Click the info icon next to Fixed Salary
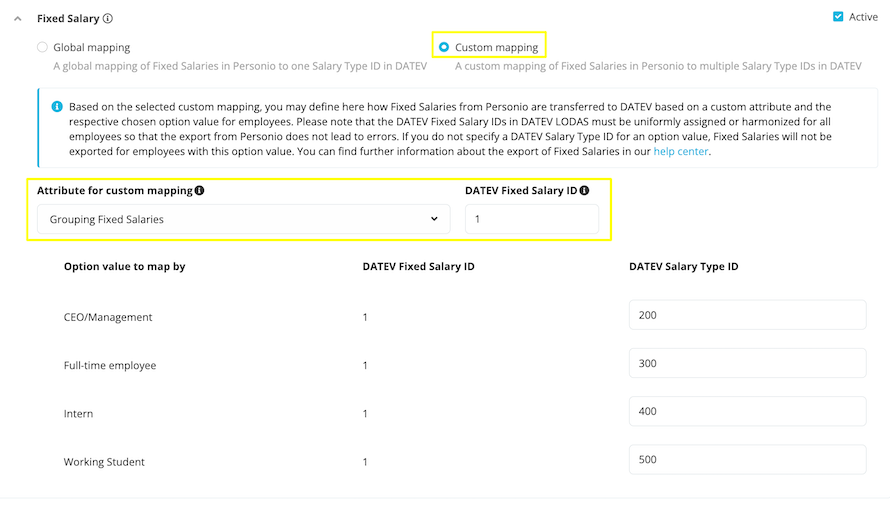 [108, 18]
